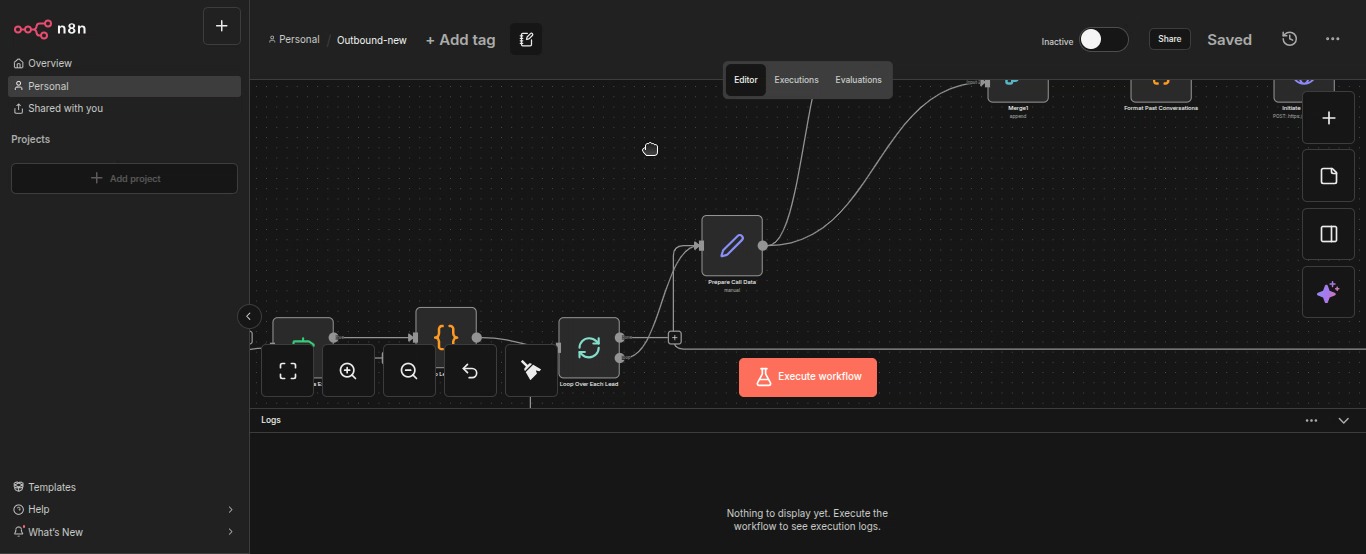The height and width of the screenshot is (554, 1366).
Task: Expand the Help menu
Action: (124, 509)
